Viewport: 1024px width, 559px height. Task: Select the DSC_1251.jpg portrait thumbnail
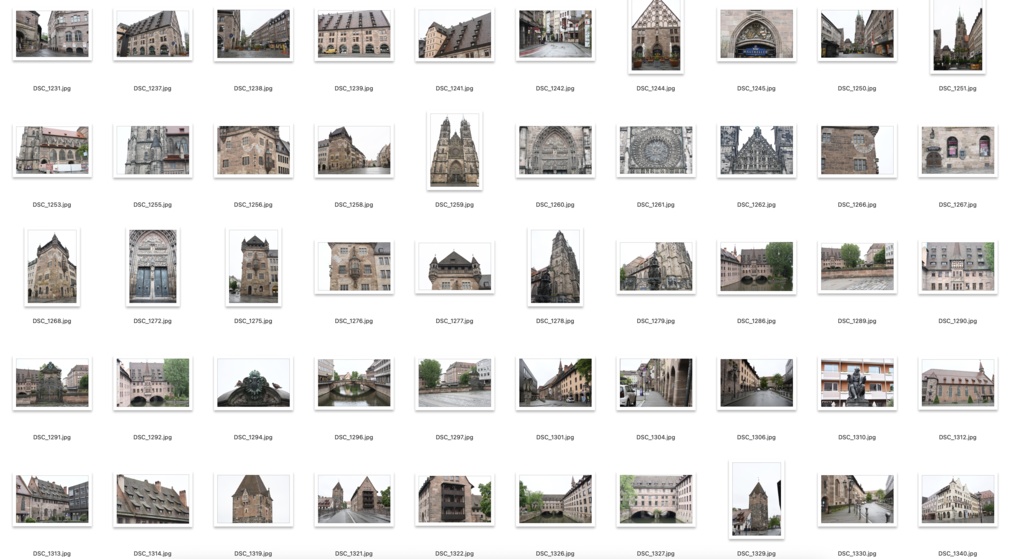[957, 35]
